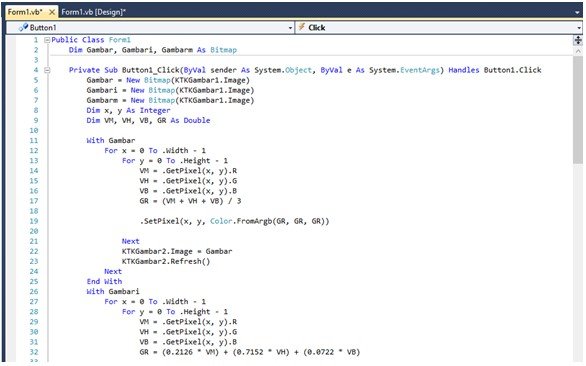
Task: Click the line 'Dim VM, VH, VB, GR As Double'
Action: 148,120
